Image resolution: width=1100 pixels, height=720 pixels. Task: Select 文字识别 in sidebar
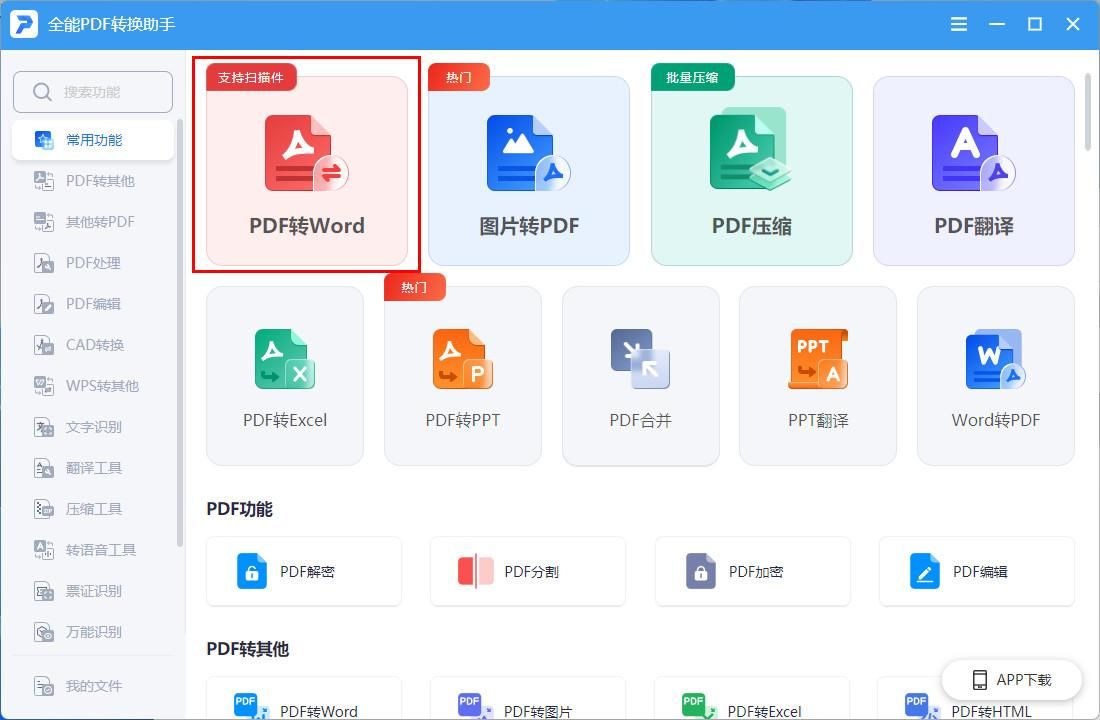pos(93,427)
